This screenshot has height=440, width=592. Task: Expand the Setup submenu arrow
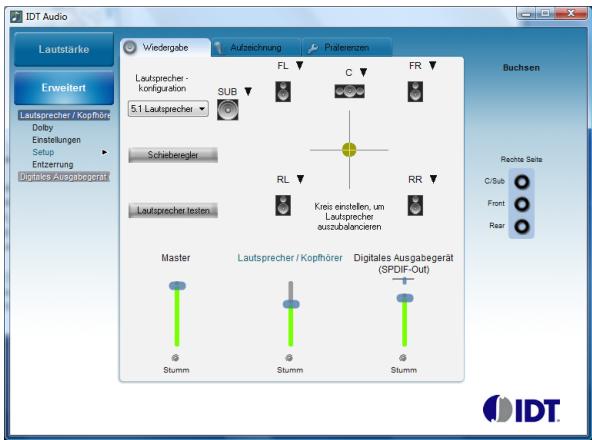[105, 152]
